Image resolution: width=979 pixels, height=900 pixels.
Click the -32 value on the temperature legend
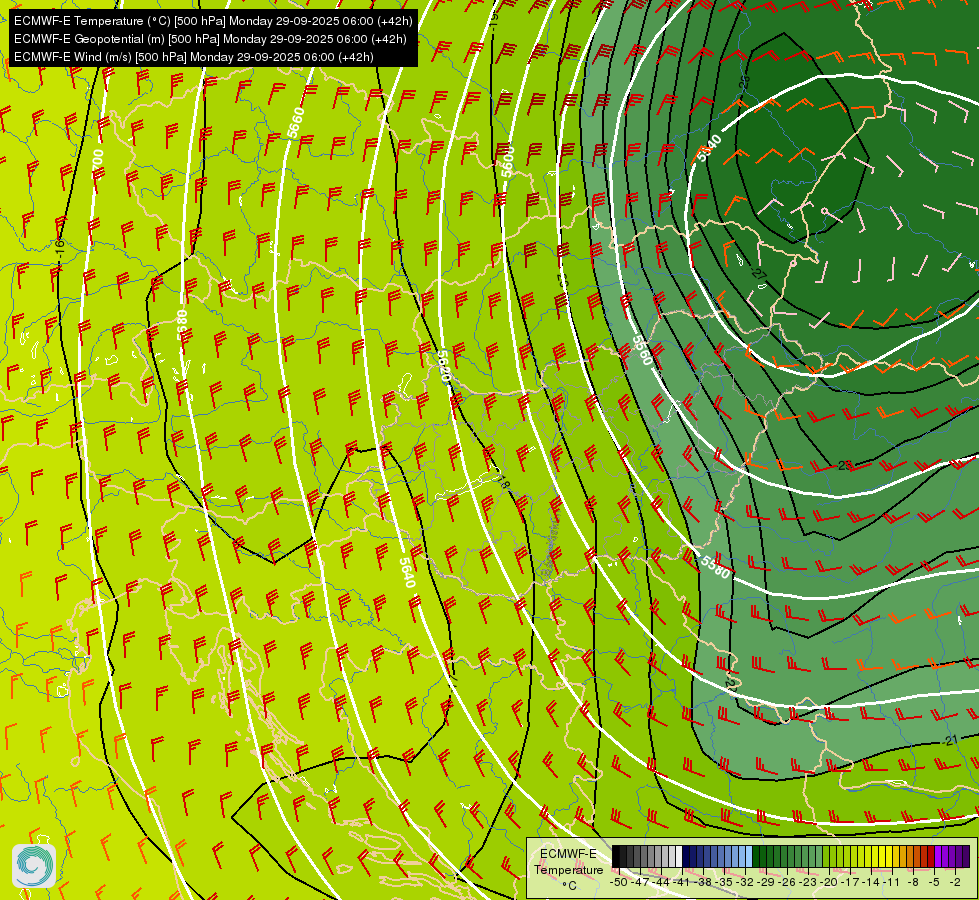[x=745, y=883]
